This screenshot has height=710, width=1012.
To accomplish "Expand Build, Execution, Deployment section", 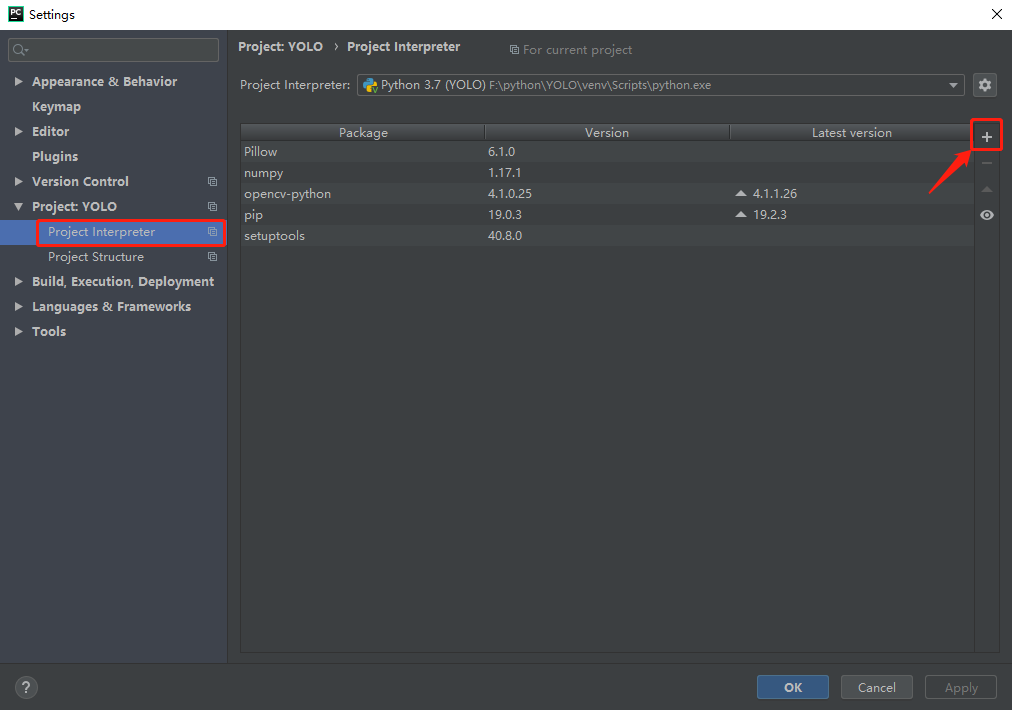I will click(x=18, y=281).
